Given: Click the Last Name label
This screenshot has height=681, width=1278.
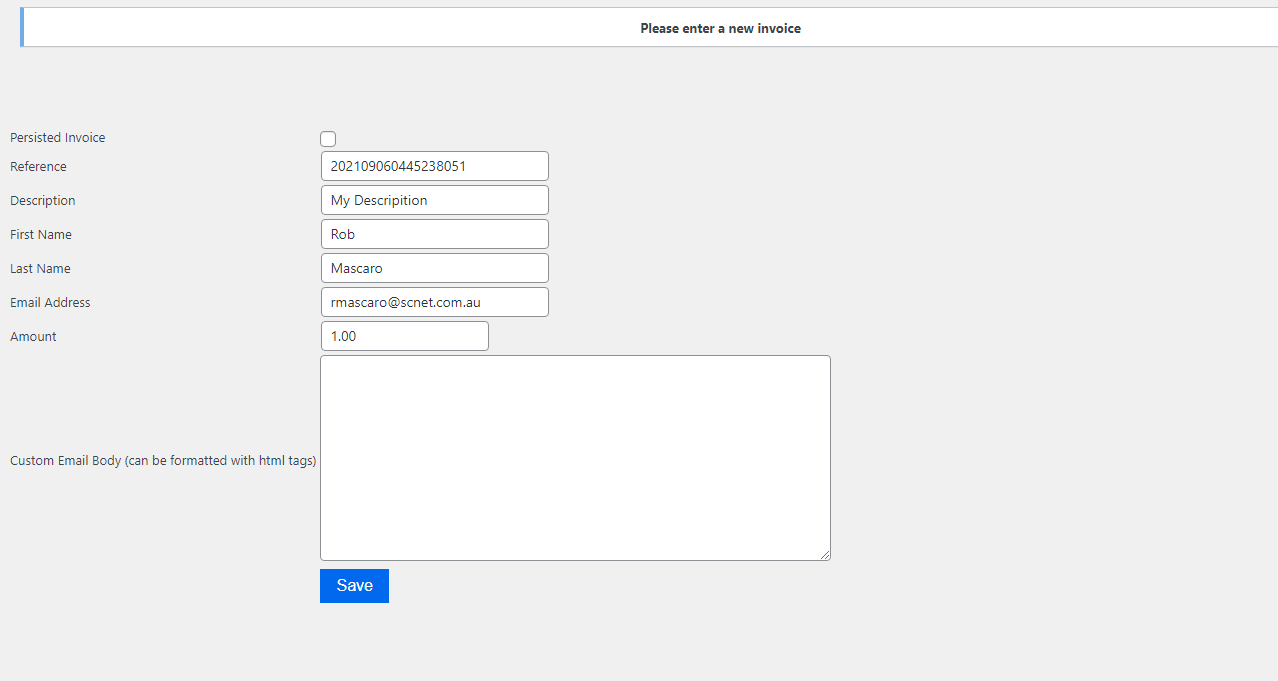Looking at the screenshot, I should click(x=40, y=269).
